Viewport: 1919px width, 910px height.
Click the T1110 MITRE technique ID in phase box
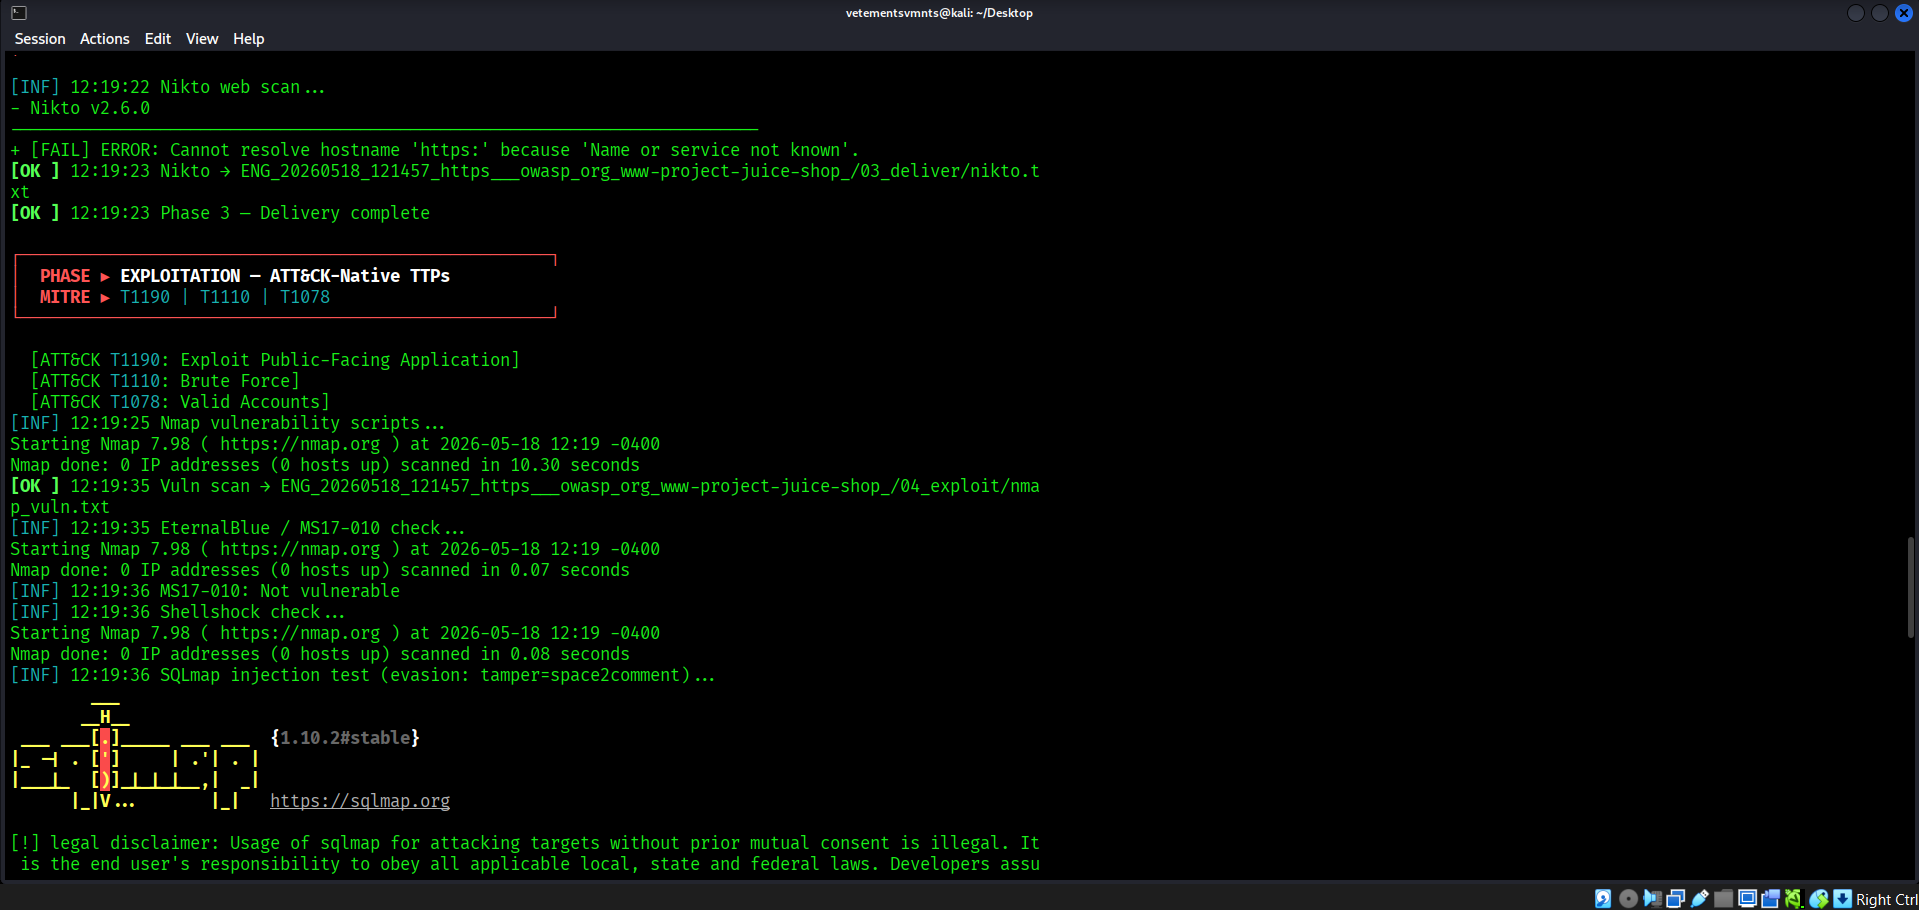(x=225, y=297)
